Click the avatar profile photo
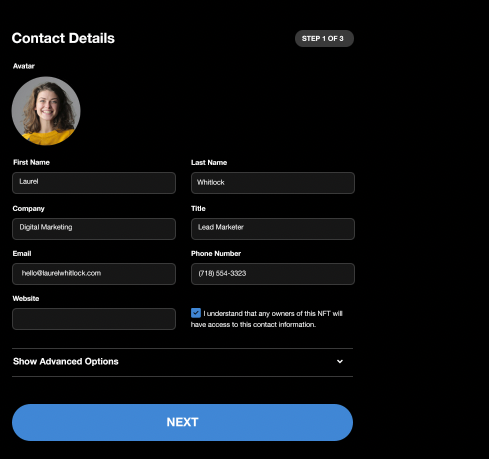The width and height of the screenshot is (489, 459). (x=46, y=111)
